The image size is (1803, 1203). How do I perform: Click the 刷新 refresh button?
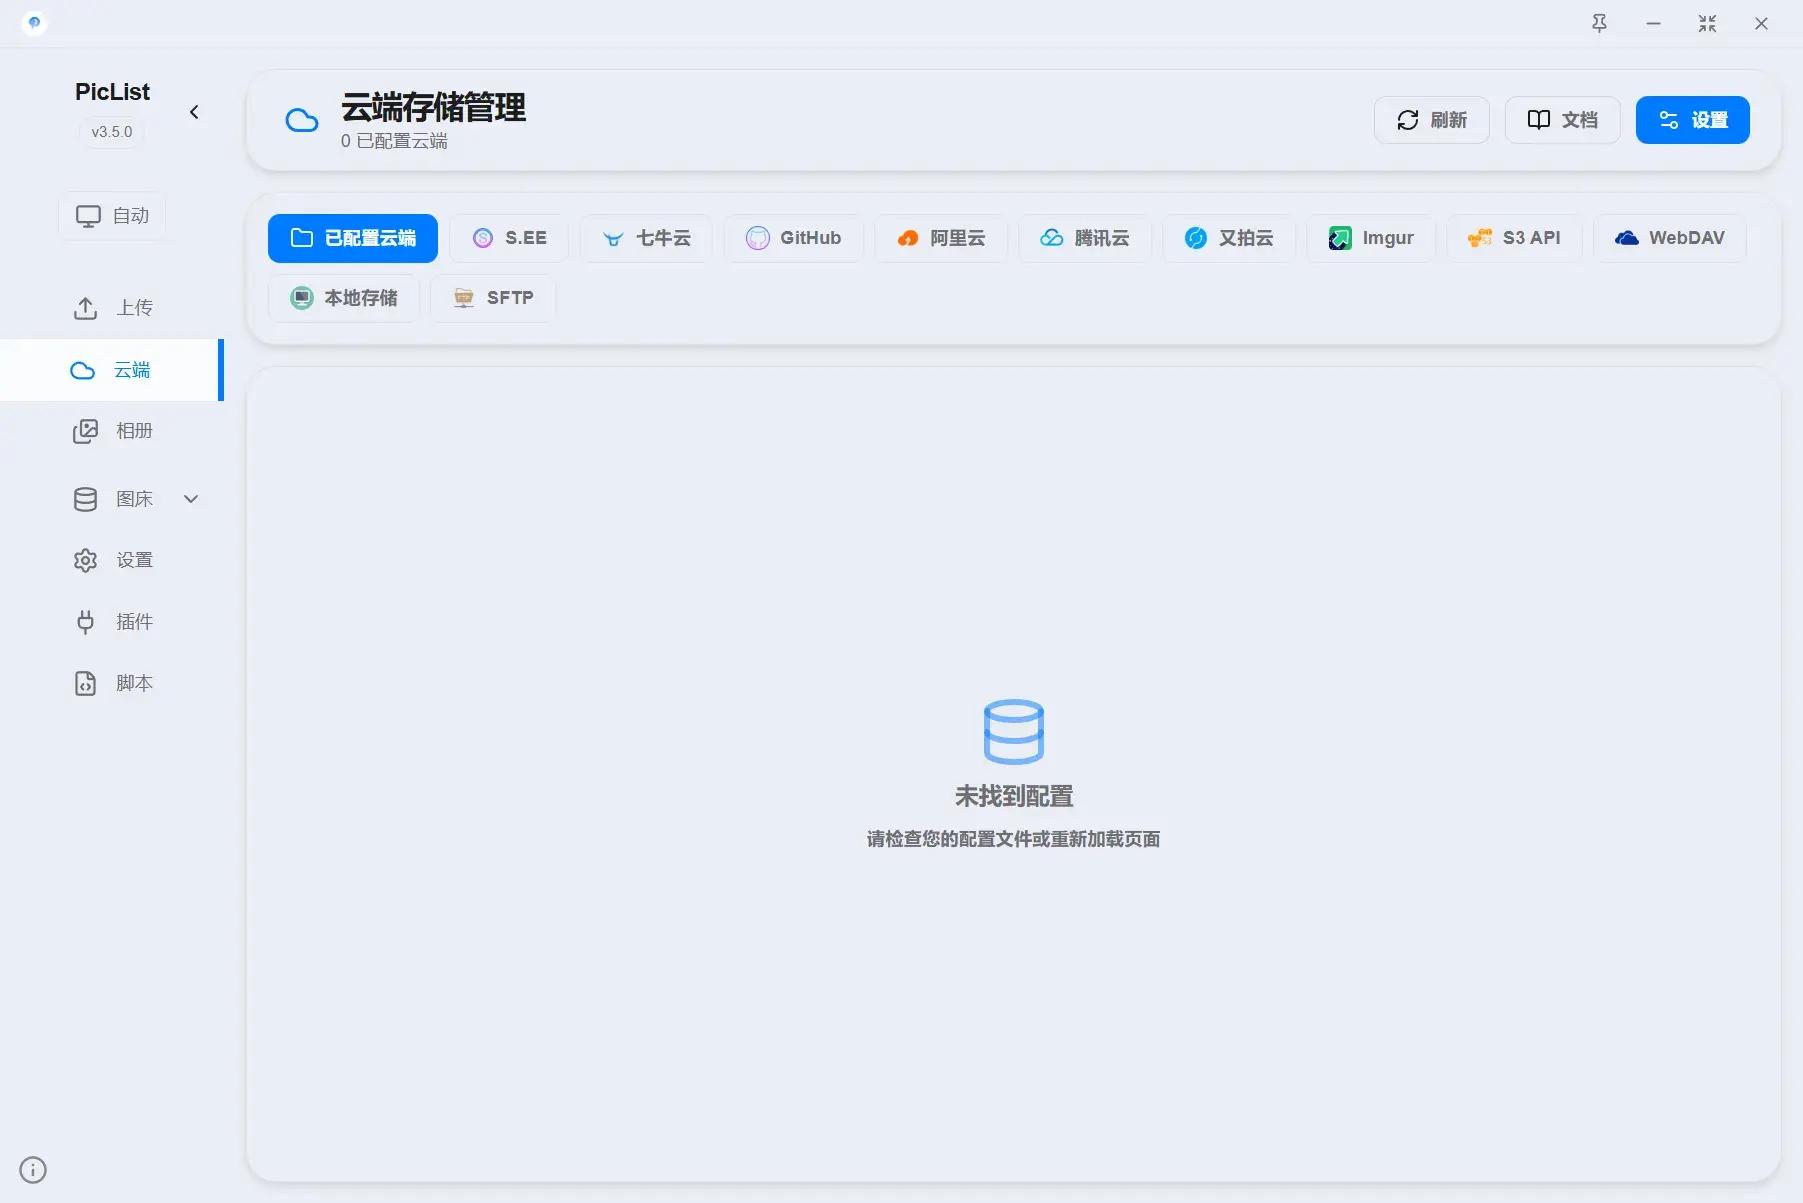point(1431,120)
